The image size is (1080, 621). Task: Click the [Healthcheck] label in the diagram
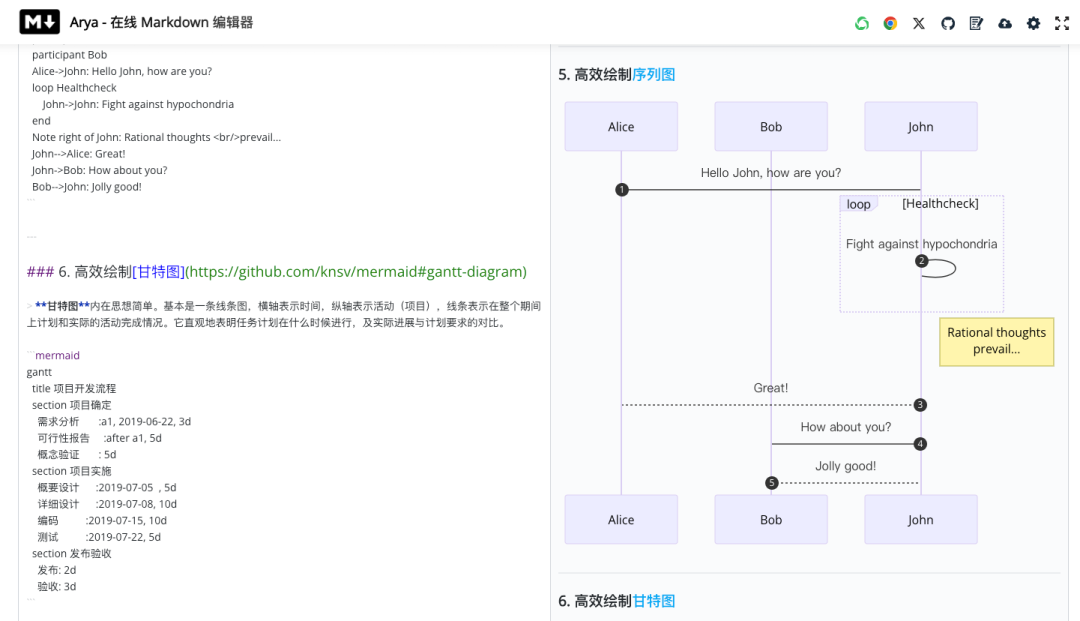point(940,204)
